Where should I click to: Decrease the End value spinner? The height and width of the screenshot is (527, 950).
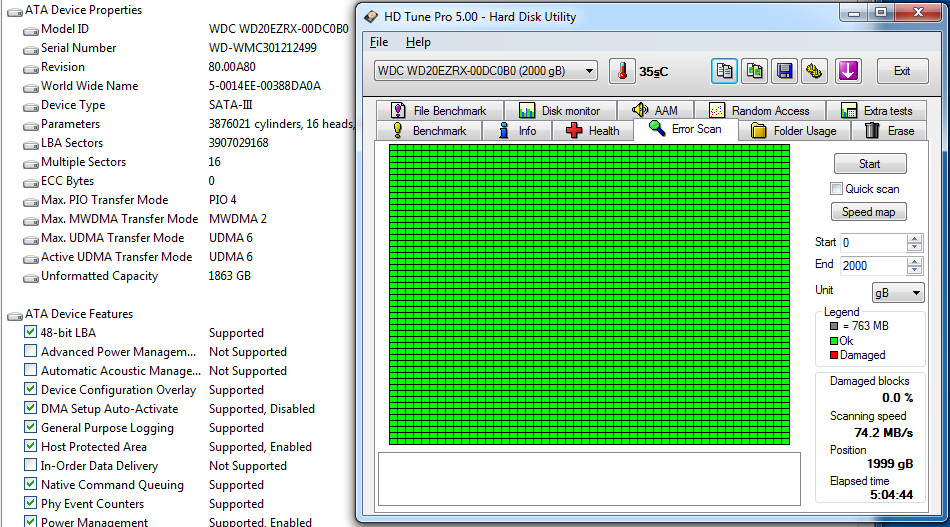click(x=914, y=270)
